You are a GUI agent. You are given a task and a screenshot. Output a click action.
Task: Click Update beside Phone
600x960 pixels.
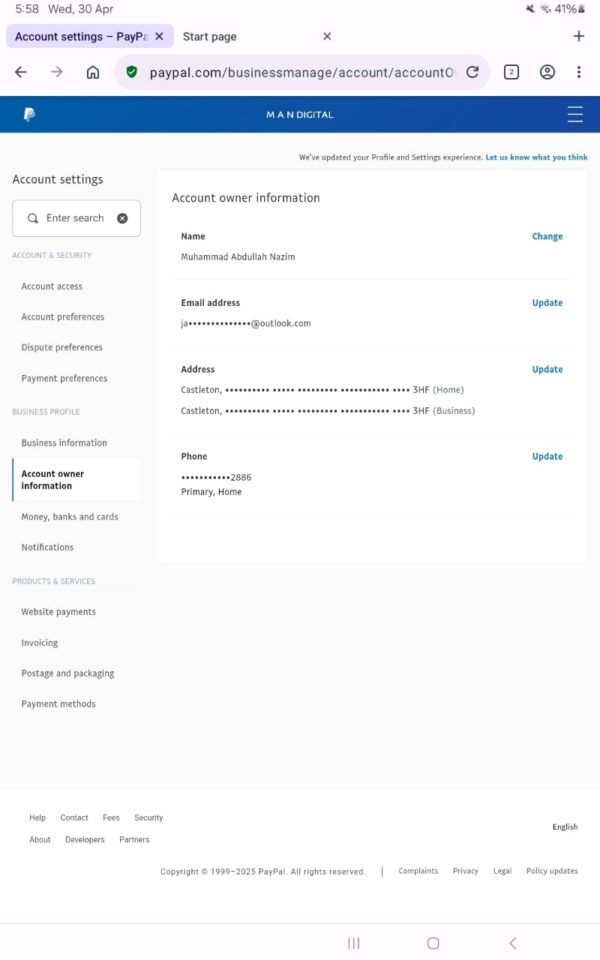[547, 457]
